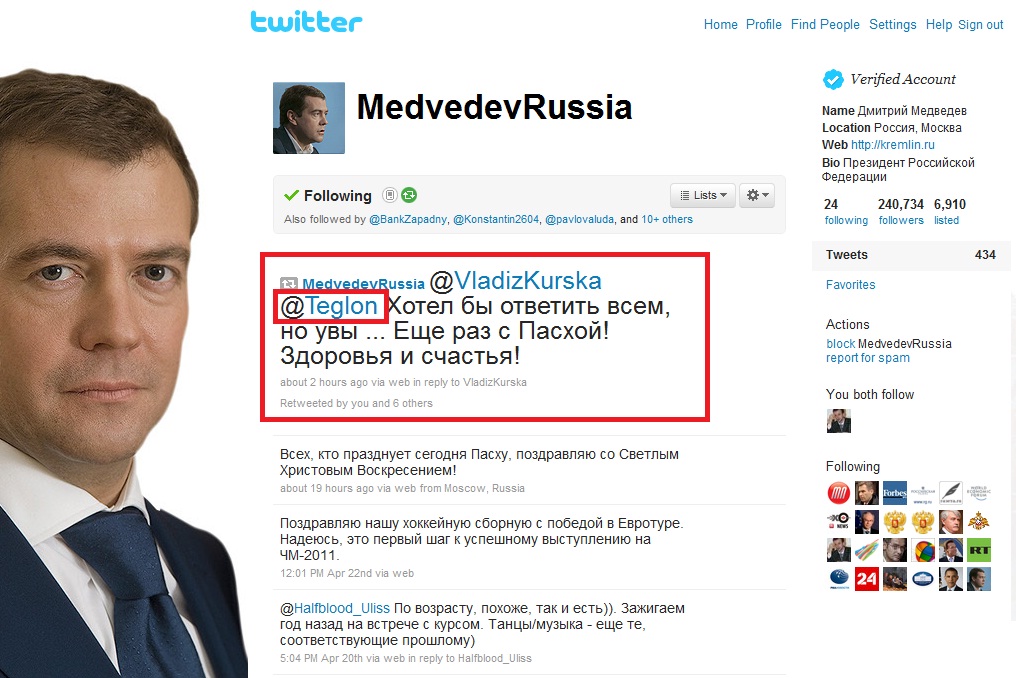Image resolution: width=1016 pixels, height=678 pixels.
Task: Open World Economic Forum avatar in Following
Action: [x=978, y=493]
